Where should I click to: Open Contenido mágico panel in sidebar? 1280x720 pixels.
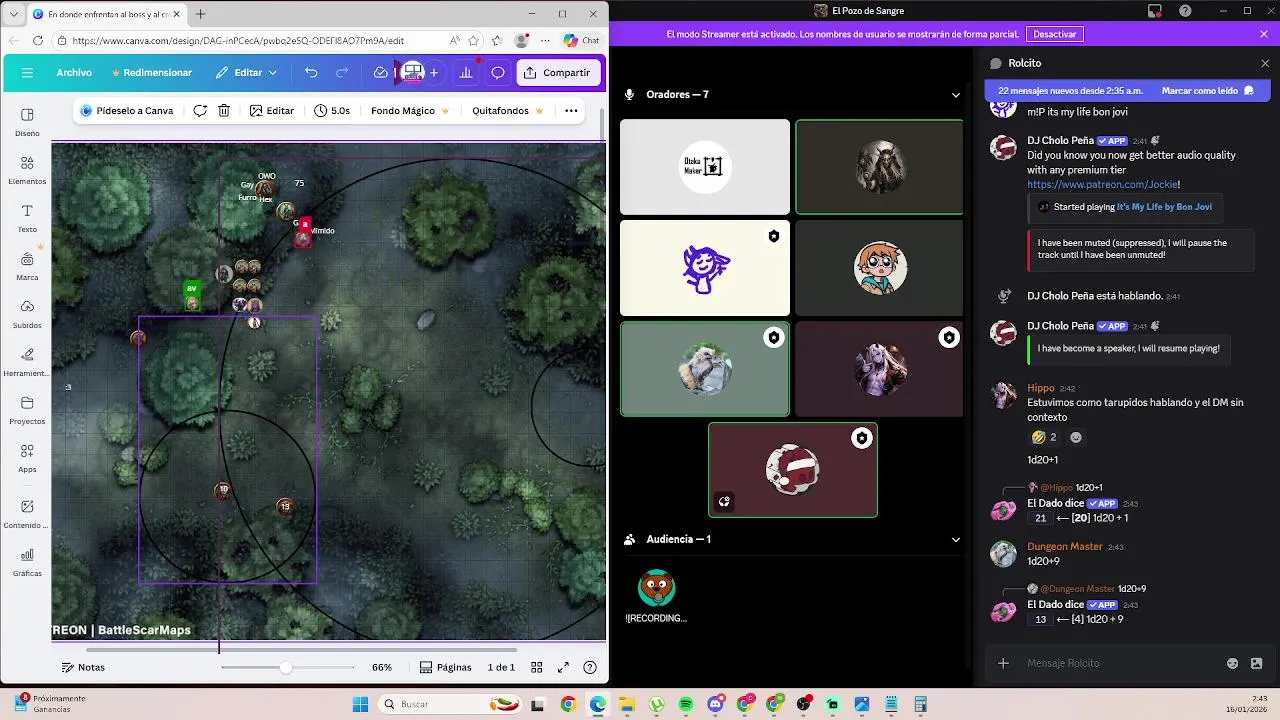coord(27,514)
